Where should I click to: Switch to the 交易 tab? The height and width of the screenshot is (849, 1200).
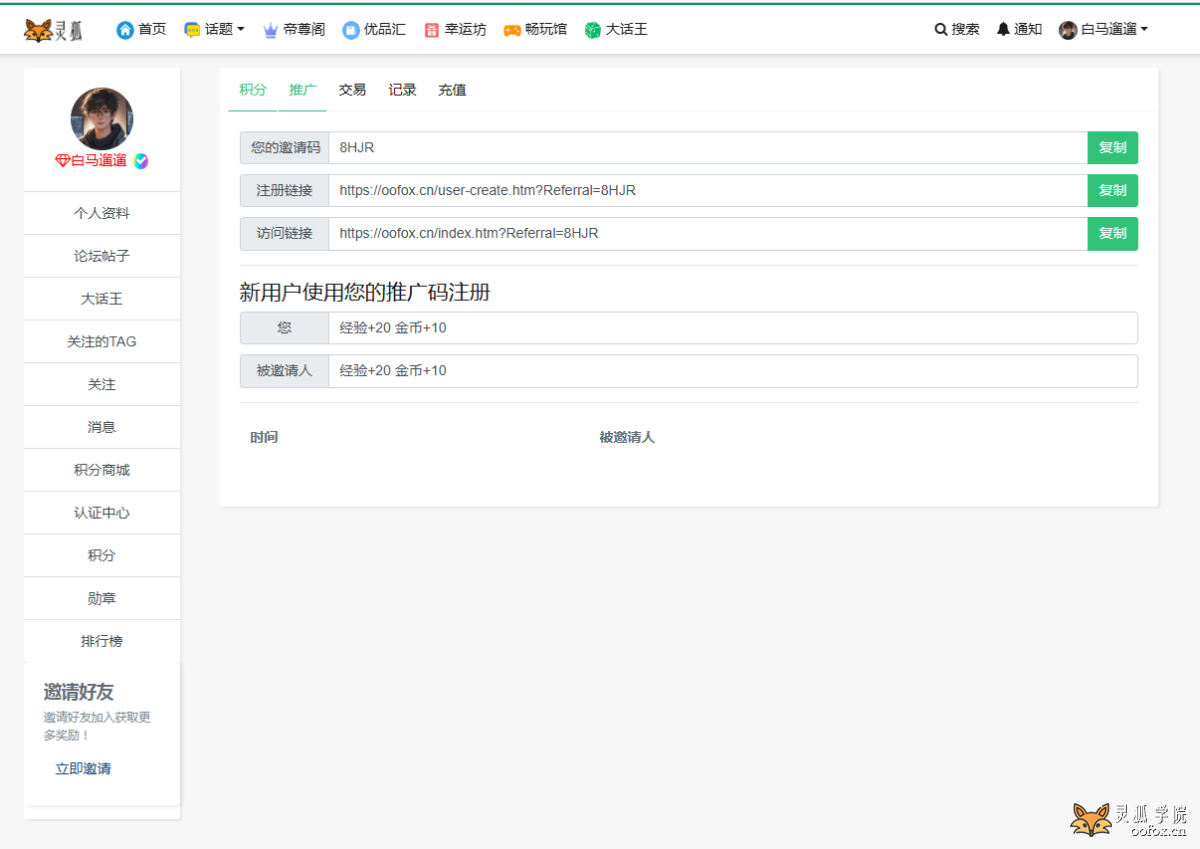tap(352, 90)
